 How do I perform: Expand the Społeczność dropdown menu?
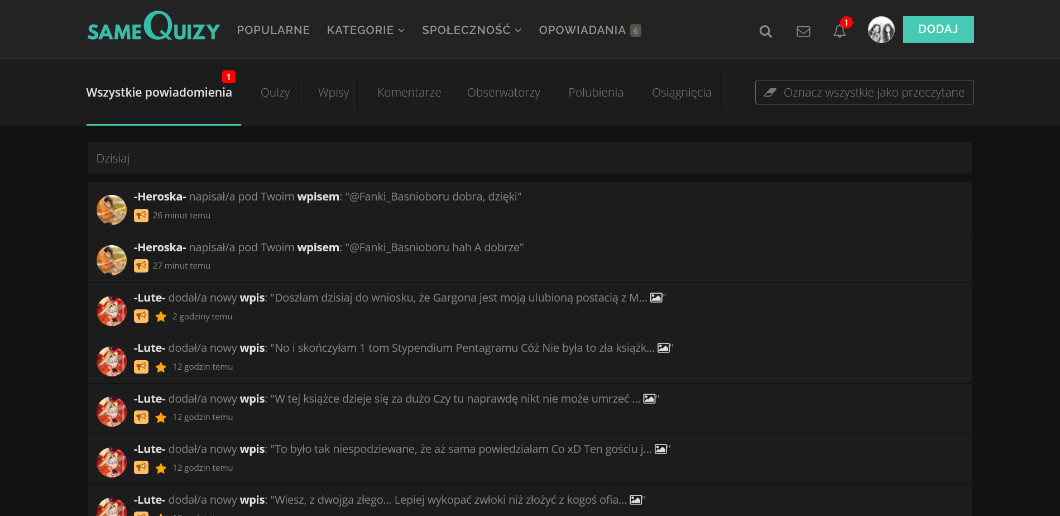point(471,30)
